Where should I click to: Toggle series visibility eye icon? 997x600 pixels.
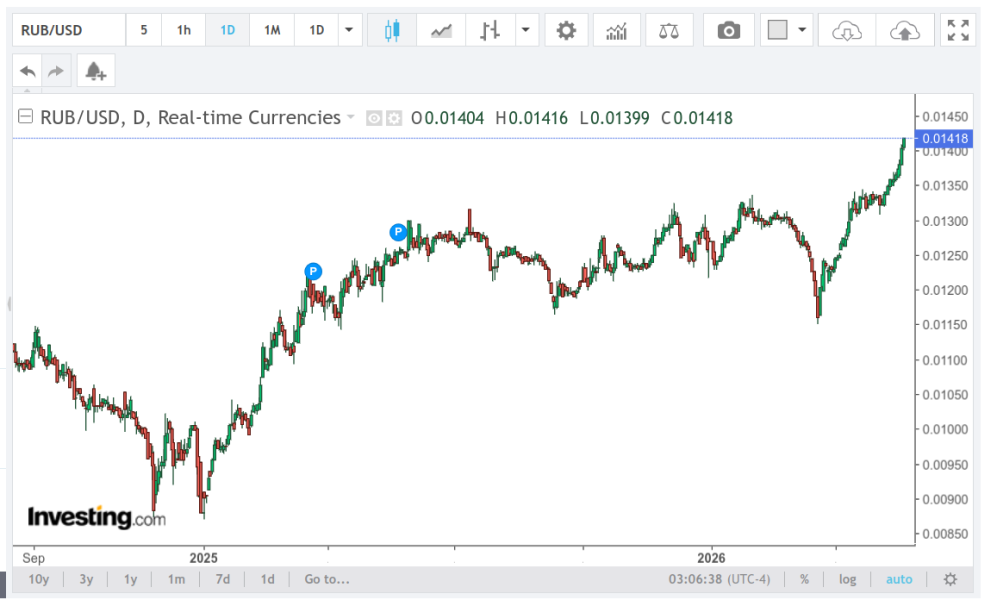[x=374, y=118]
